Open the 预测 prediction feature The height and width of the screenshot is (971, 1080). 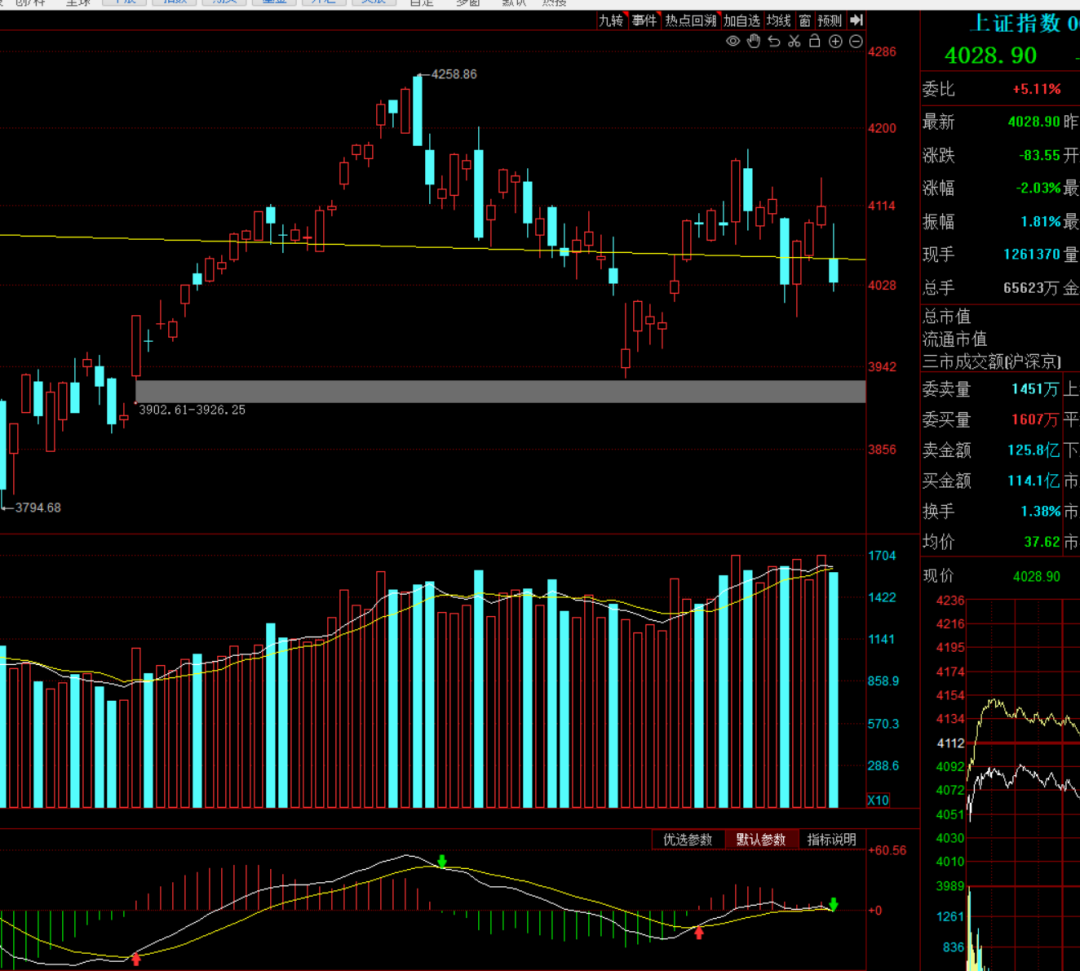pyautogui.click(x=830, y=21)
